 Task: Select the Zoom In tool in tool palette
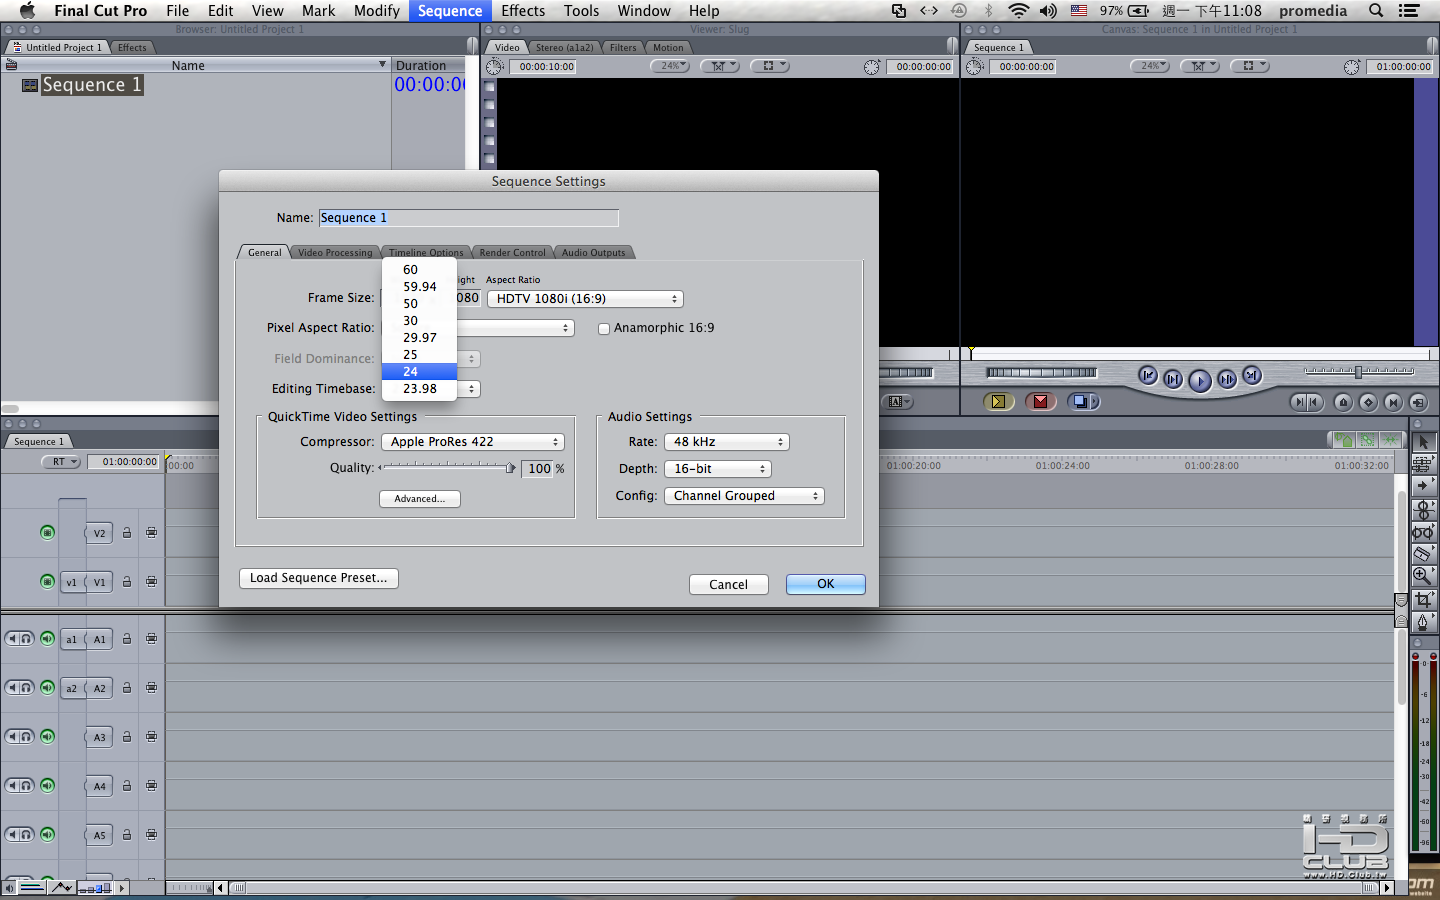pos(1422,576)
